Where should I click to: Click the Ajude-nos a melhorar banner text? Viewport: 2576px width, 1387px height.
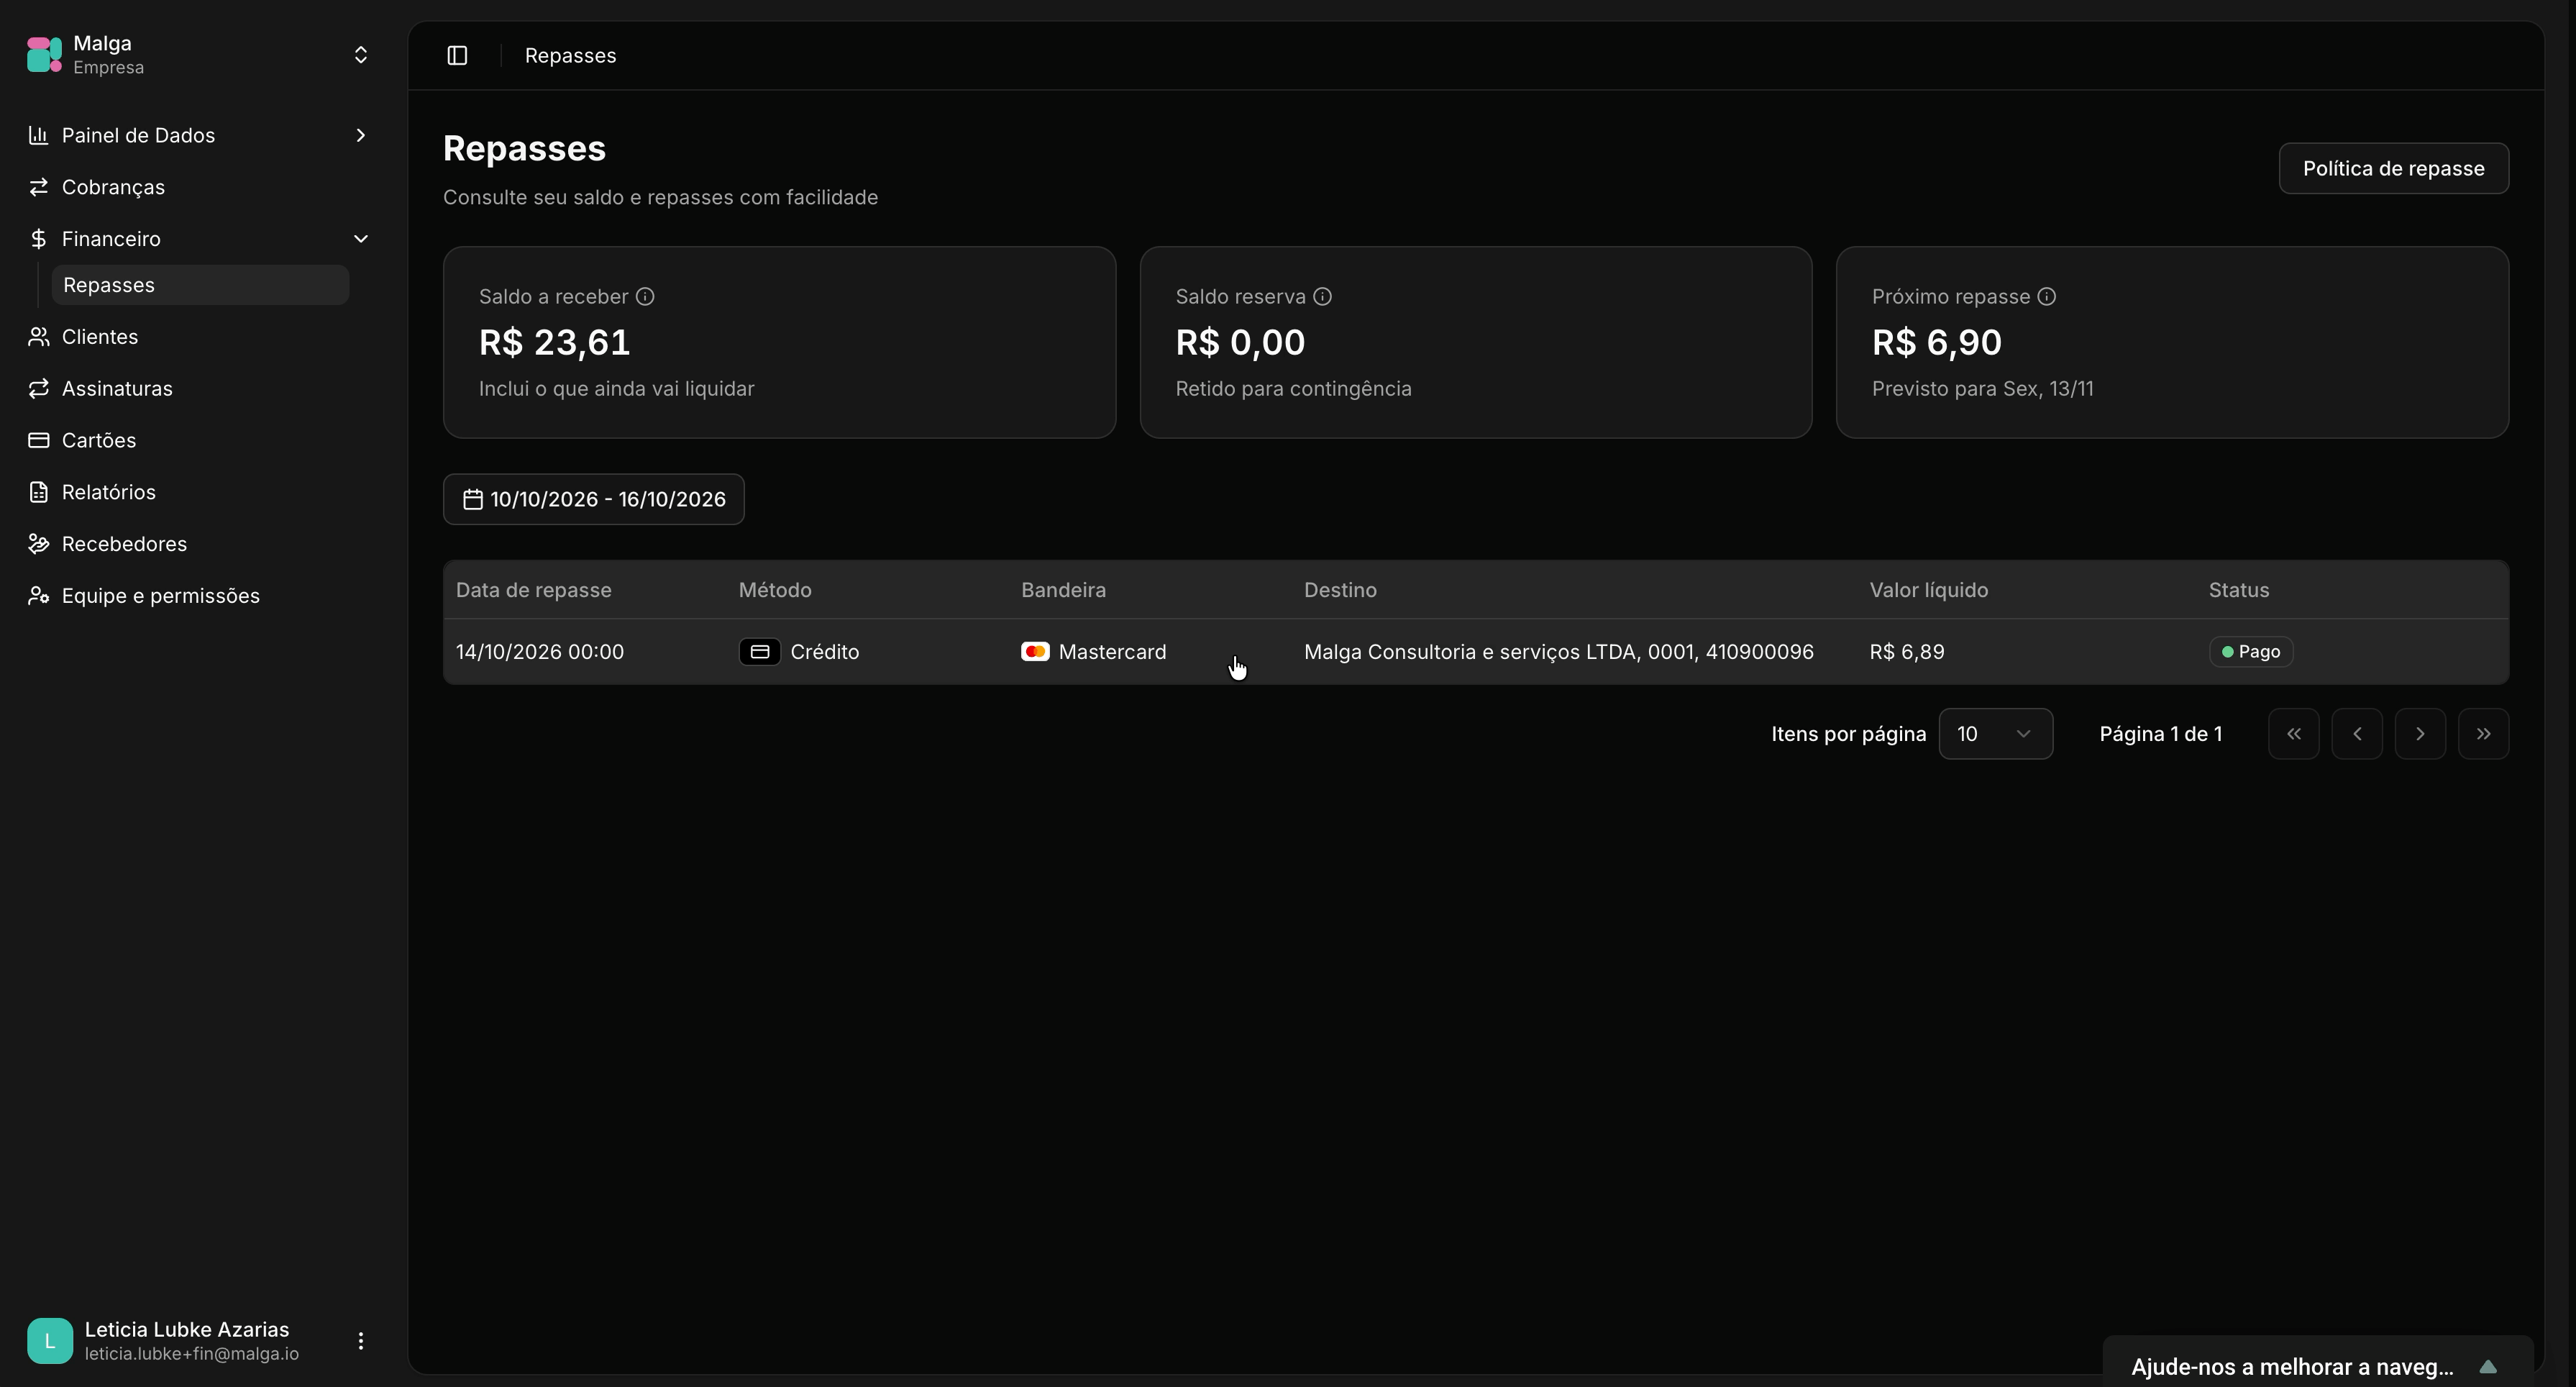click(2292, 1367)
